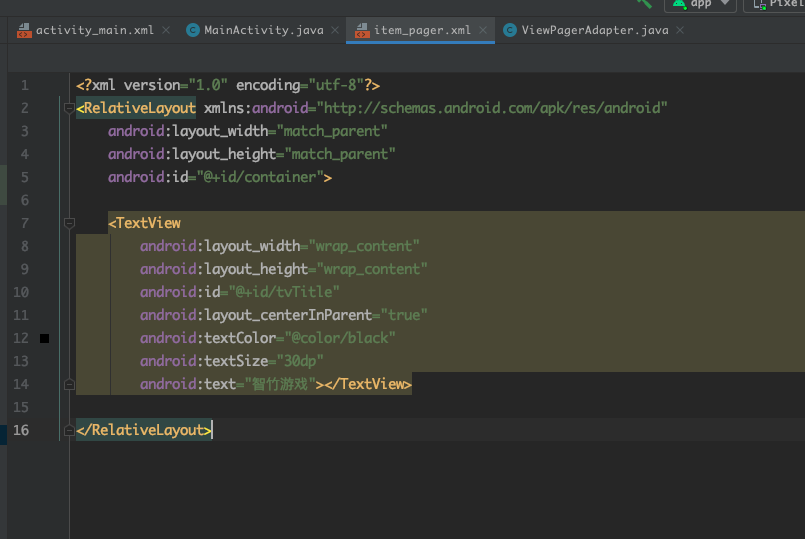Close the item_pager.xml tab

pyautogui.click(x=483, y=30)
